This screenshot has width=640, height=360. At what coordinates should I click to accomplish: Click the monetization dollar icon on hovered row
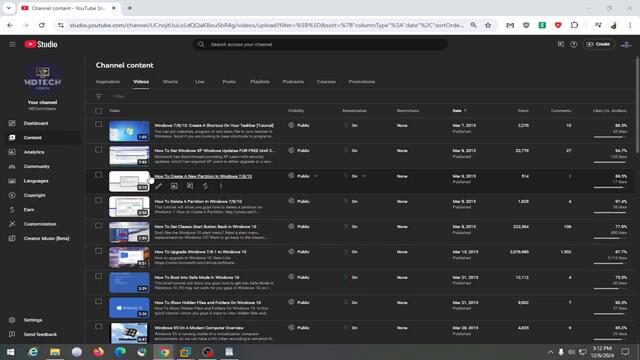[205, 186]
